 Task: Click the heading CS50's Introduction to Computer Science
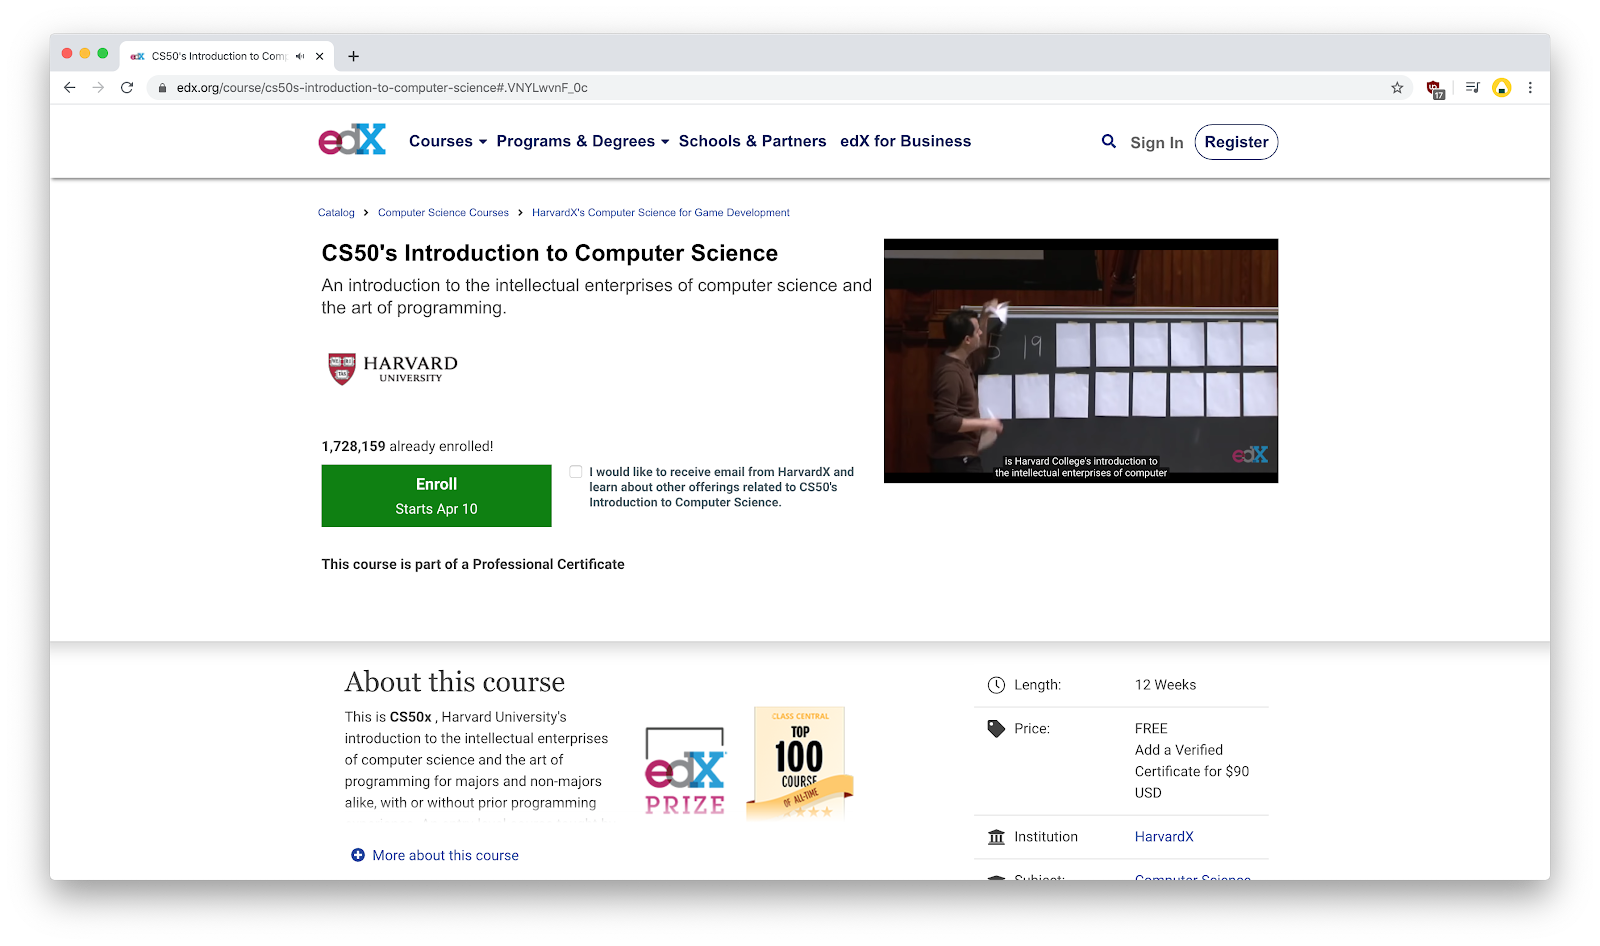point(549,253)
